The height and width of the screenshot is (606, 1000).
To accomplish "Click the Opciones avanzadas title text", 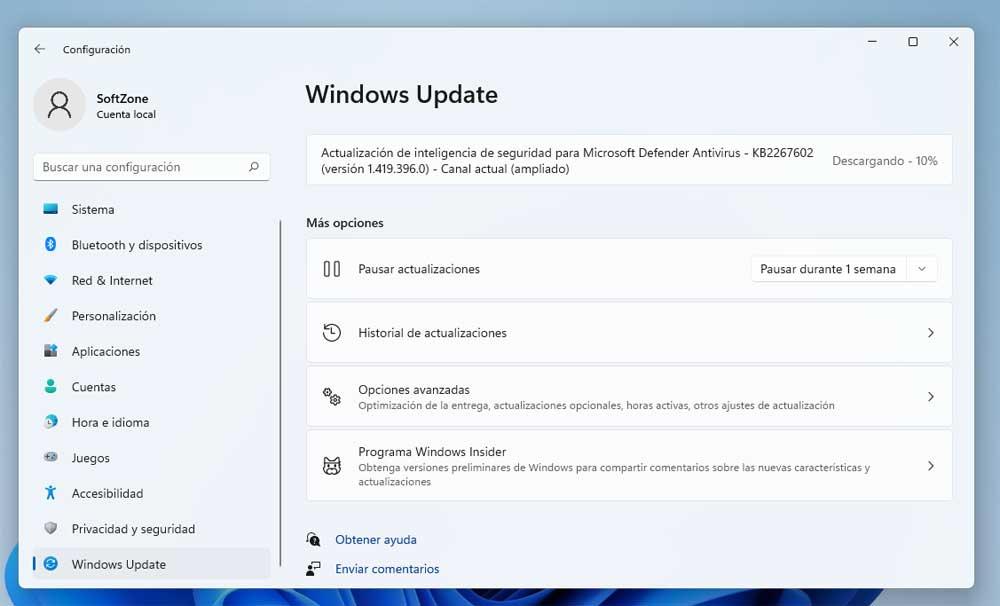I will (x=414, y=389).
